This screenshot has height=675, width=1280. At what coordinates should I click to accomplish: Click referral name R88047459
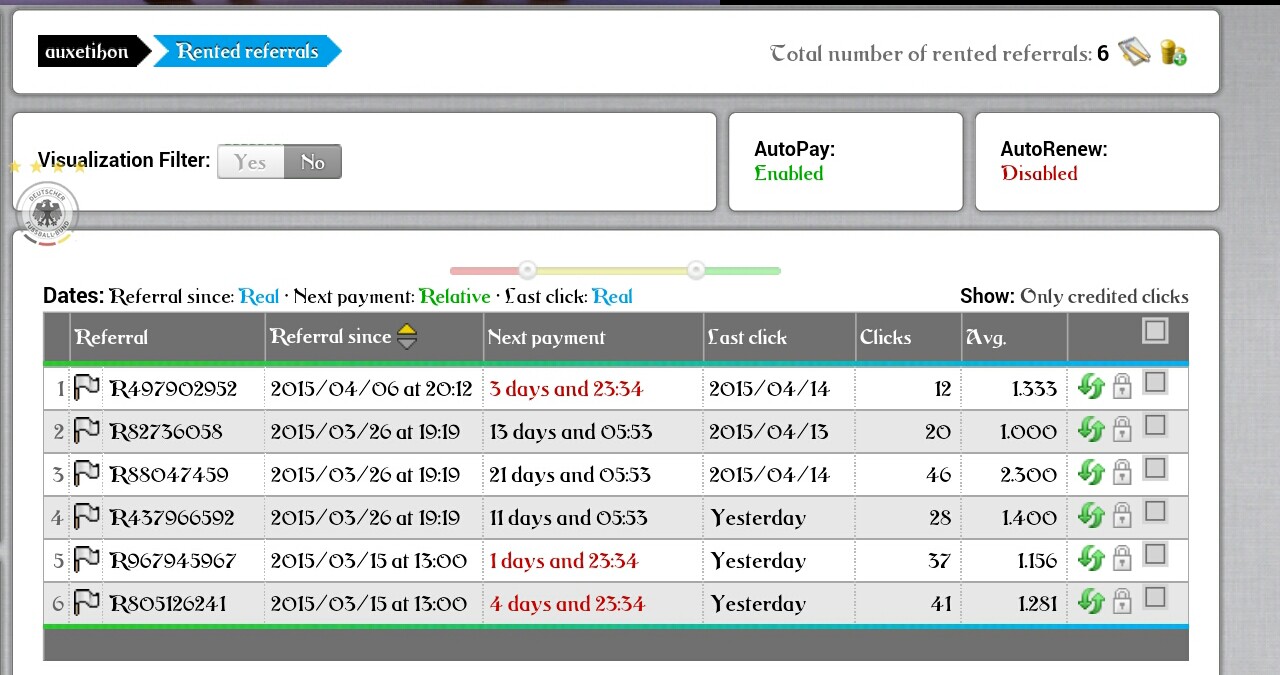pyautogui.click(x=169, y=475)
